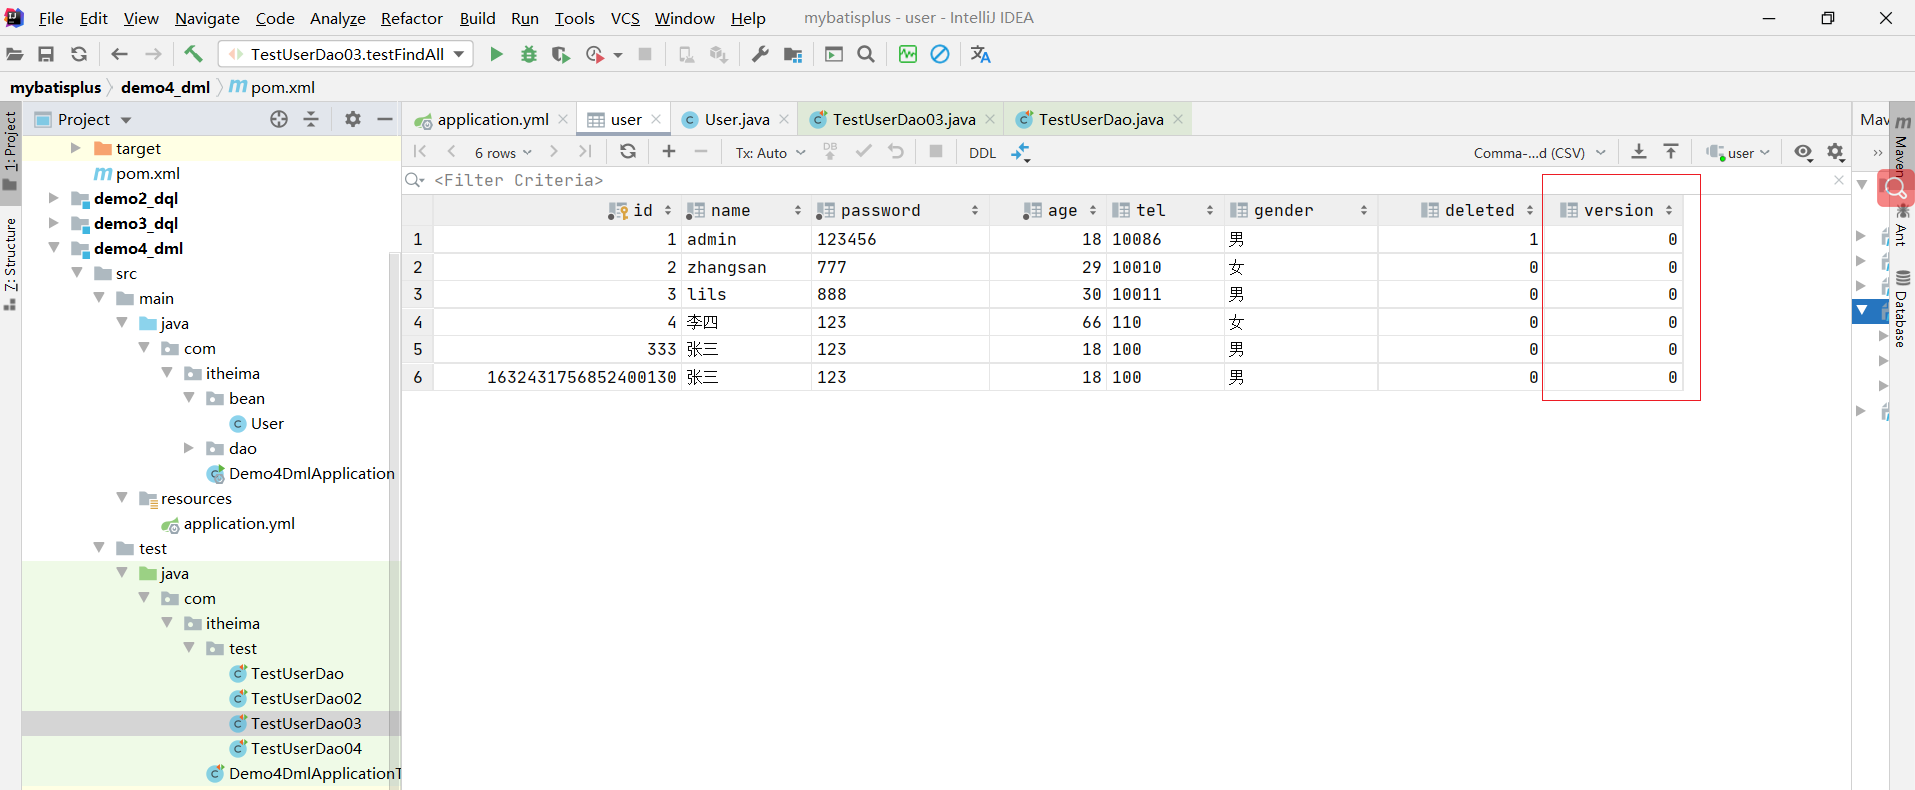Jump to the last page of rows
The height and width of the screenshot is (790, 1915).
pyautogui.click(x=585, y=151)
